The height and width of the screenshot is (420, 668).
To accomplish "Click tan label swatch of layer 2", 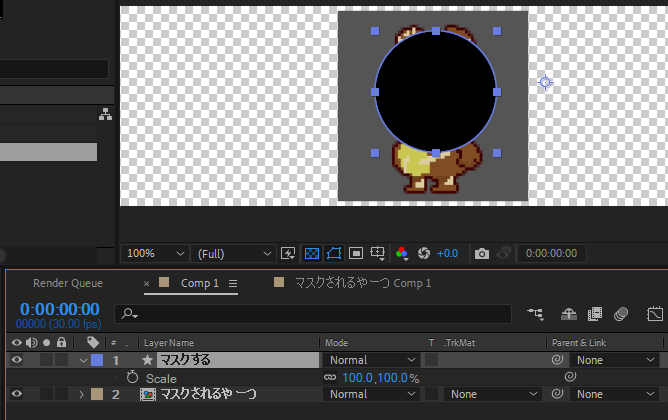I will pos(97,394).
